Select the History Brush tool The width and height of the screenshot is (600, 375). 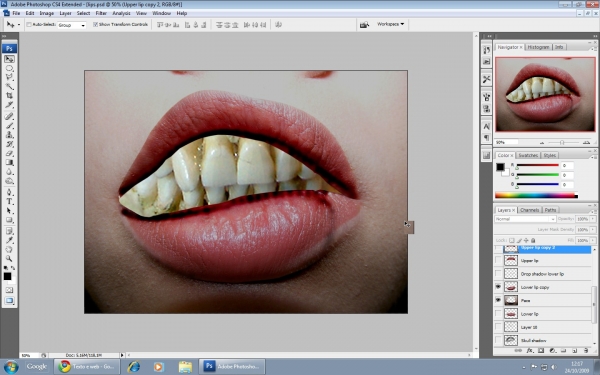coord(9,144)
